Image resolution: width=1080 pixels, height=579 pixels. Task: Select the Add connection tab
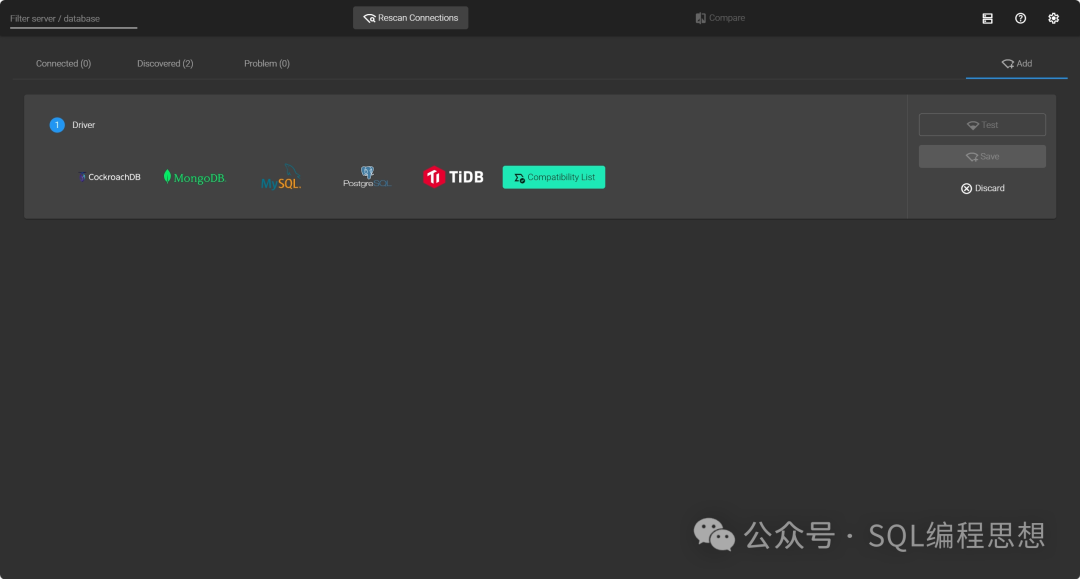pos(1017,63)
